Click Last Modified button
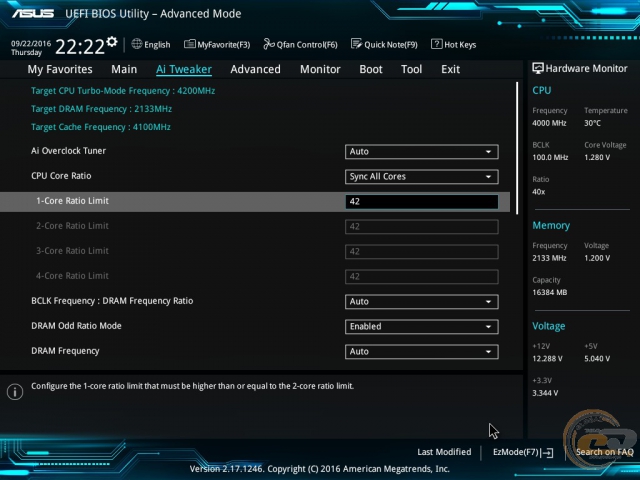Image resolution: width=640 pixels, height=480 pixels. point(444,452)
